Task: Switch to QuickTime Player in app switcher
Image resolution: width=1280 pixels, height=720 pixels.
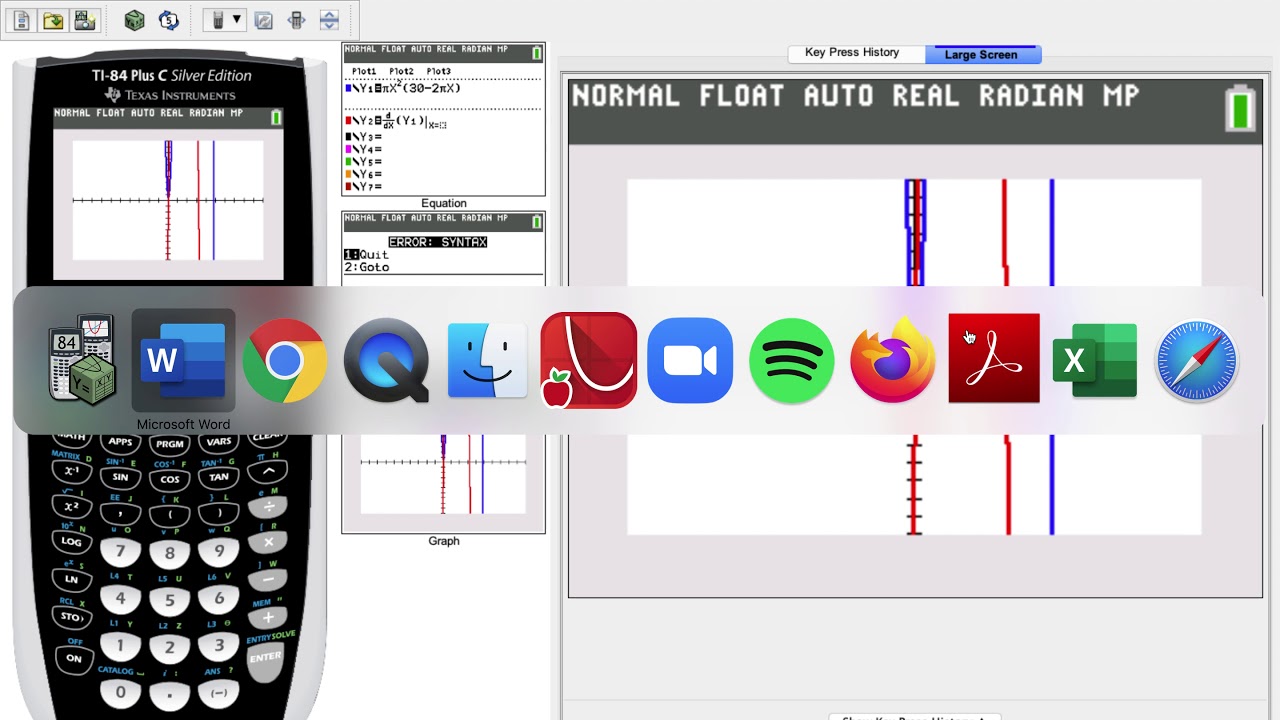Action: 387,361
